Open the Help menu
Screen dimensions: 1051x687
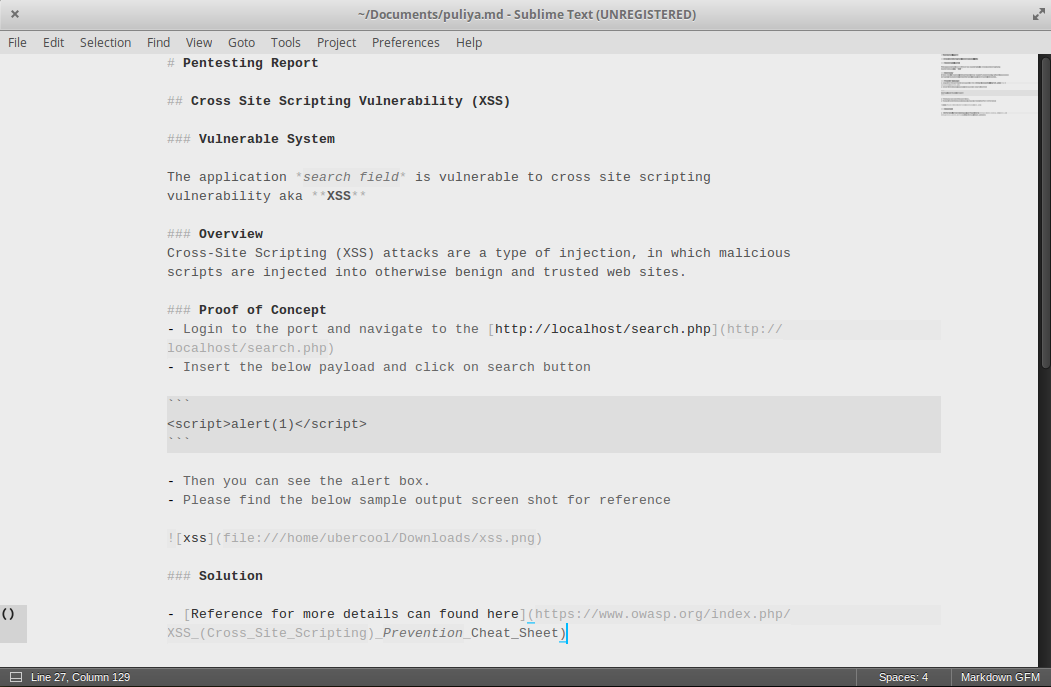pyautogui.click(x=468, y=42)
